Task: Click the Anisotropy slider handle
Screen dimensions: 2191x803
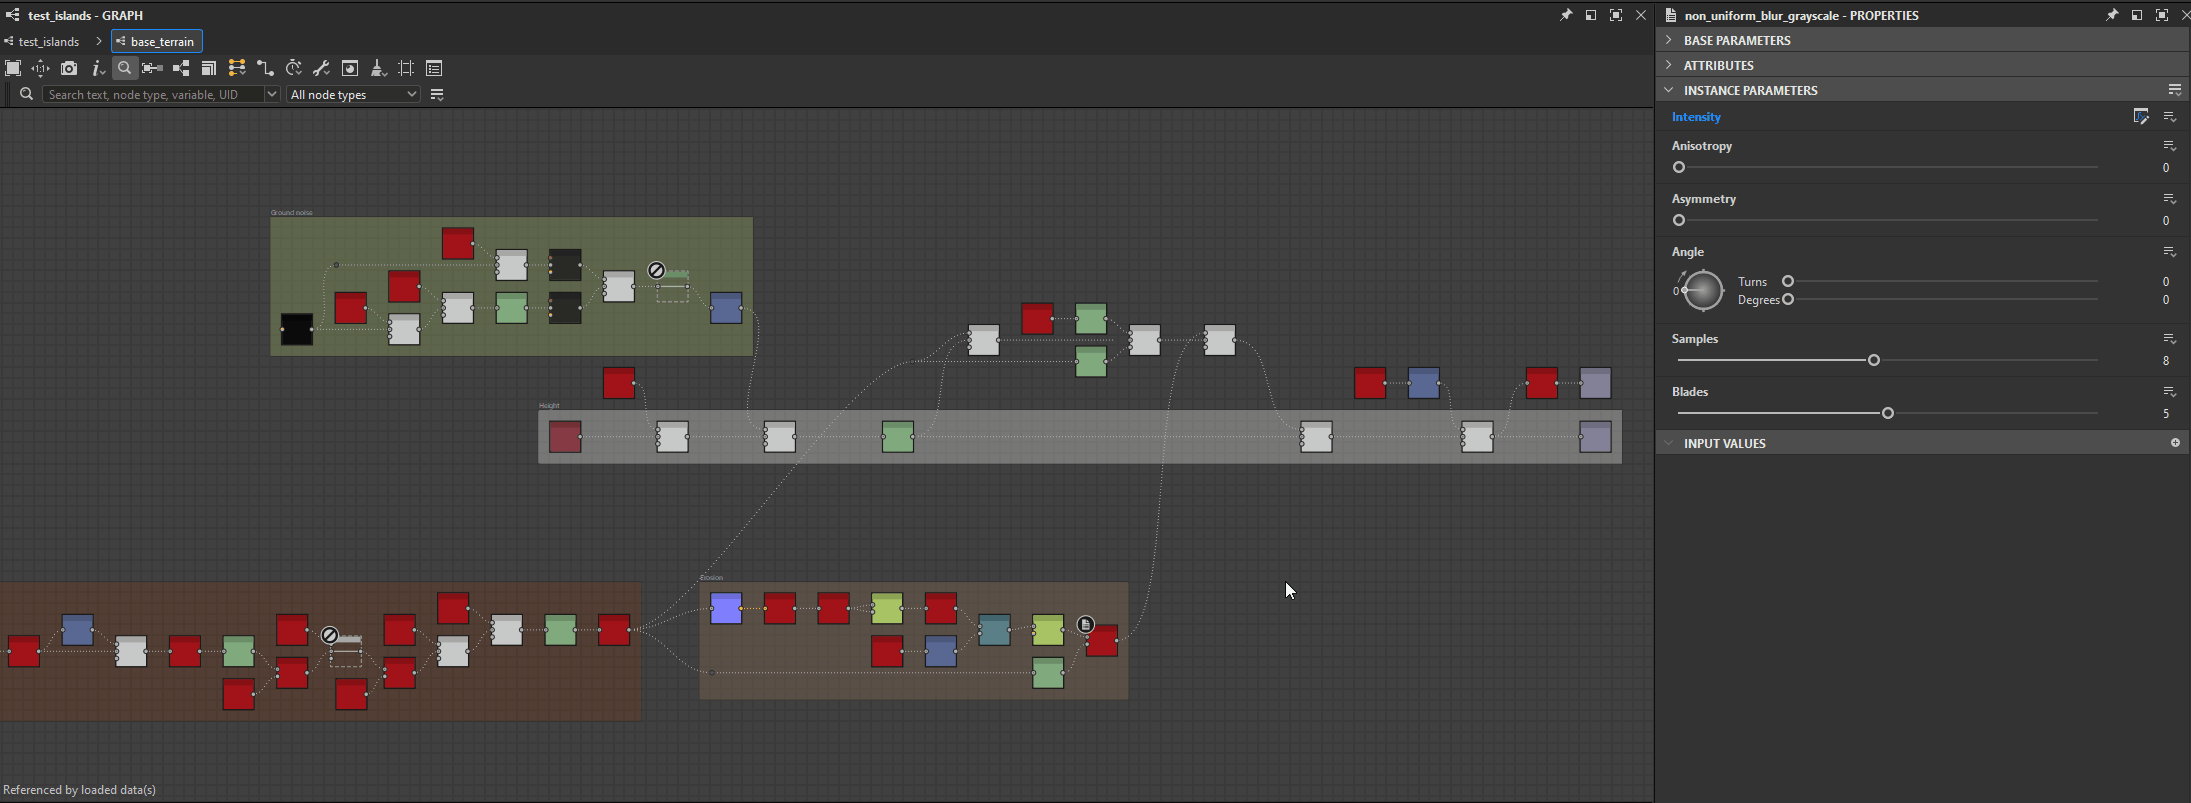Action: 1679,168
